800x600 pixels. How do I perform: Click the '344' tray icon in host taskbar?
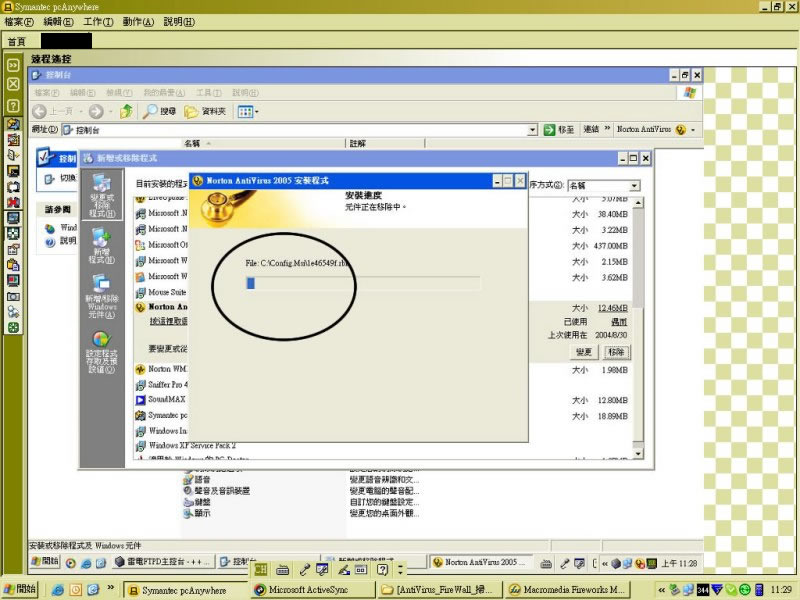tap(703, 590)
